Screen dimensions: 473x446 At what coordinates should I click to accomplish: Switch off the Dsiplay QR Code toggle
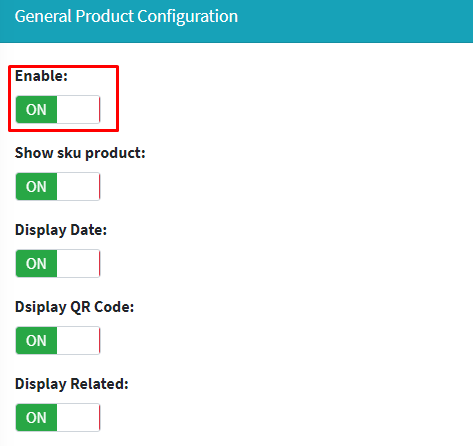click(58, 340)
